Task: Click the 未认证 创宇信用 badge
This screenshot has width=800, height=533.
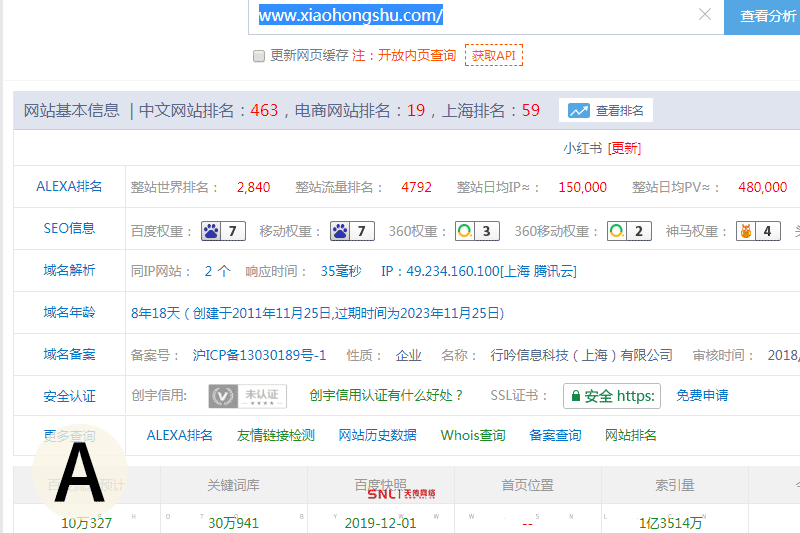Action: (247, 396)
